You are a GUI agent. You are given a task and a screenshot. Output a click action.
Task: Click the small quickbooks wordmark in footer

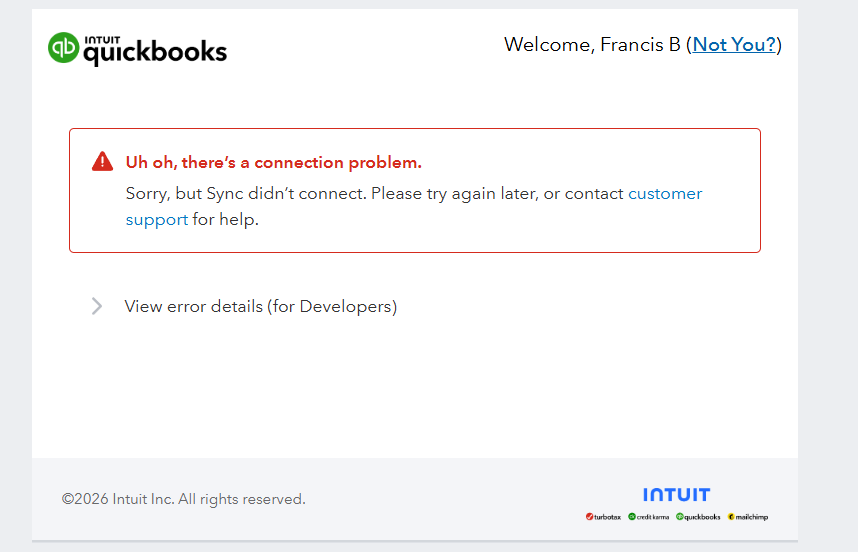pos(702,517)
